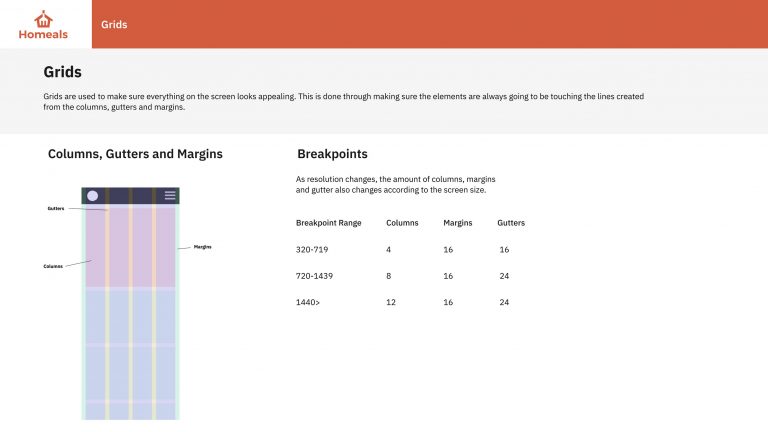This screenshot has width=768, height=432.
Task: Click the Columns label left of the mockup
Action: click(x=53, y=266)
